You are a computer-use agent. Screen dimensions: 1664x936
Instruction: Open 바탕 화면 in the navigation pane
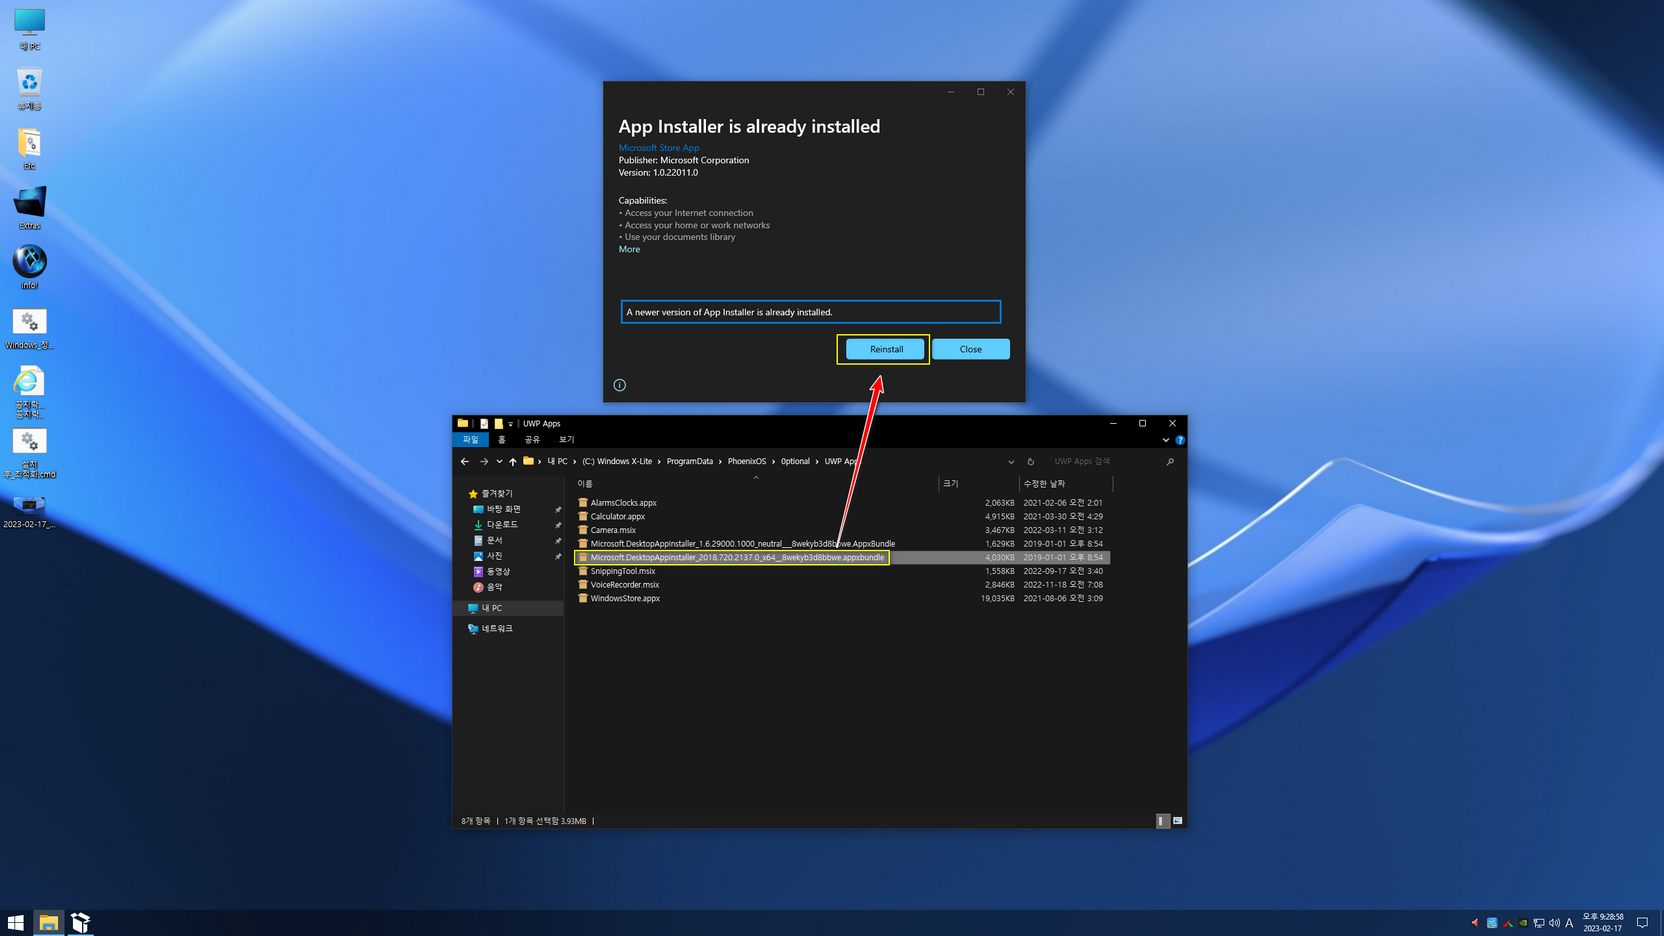503,509
